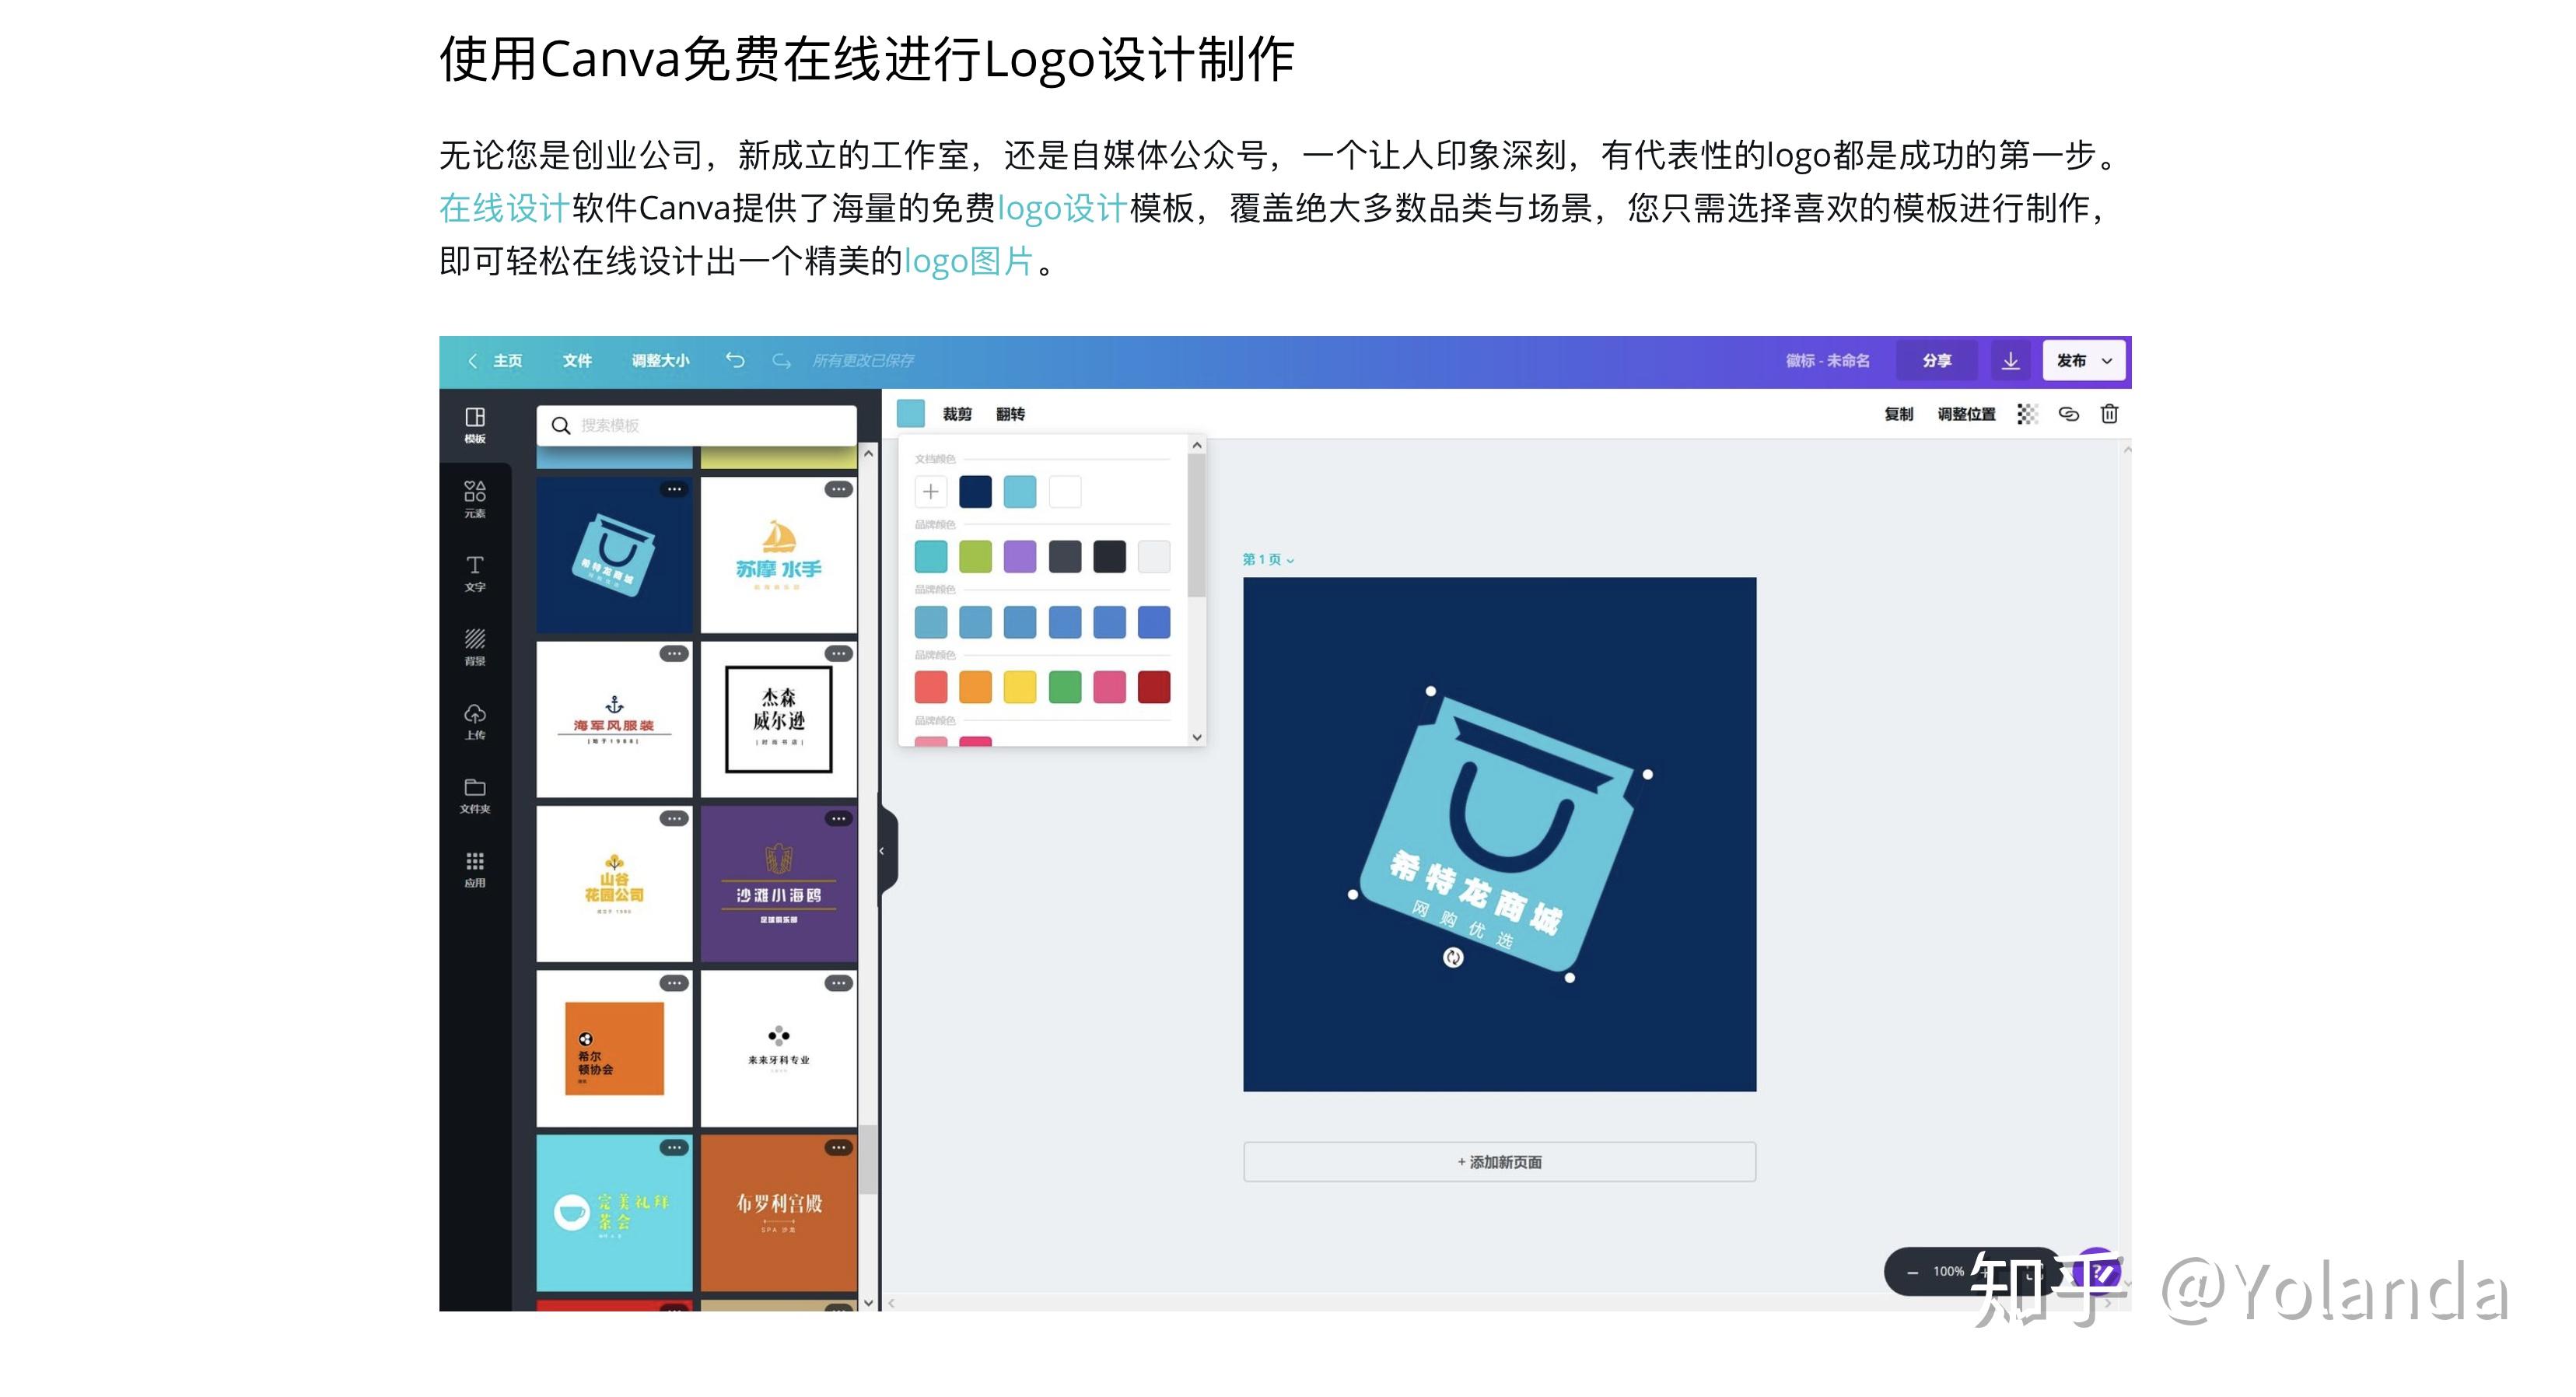The image size is (2576, 1397).
Task: Pick the orange color swatch
Action: click(975, 687)
